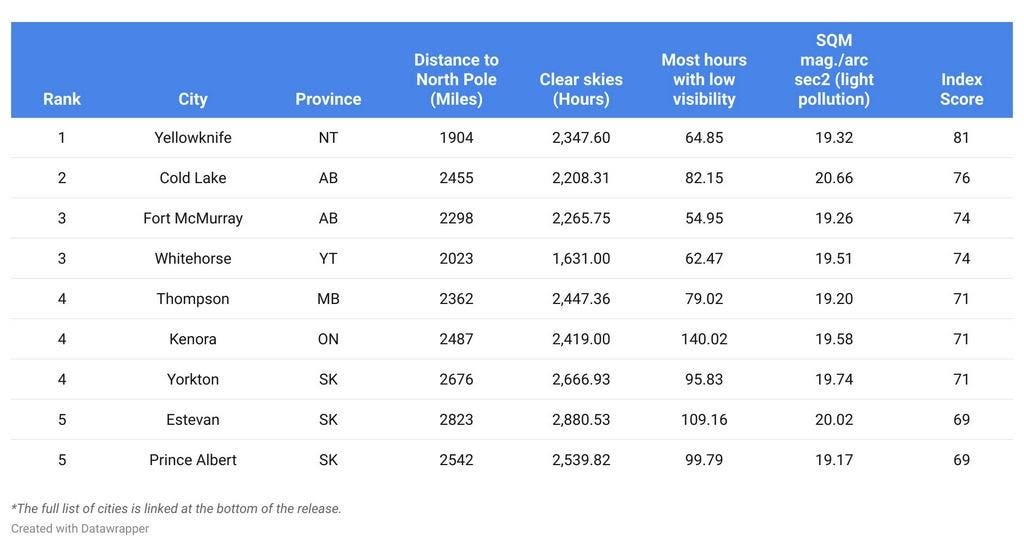The width and height of the screenshot is (1024, 547).
Task: Click the Cold Lake city cell
Action: click(x=193, y=178)
